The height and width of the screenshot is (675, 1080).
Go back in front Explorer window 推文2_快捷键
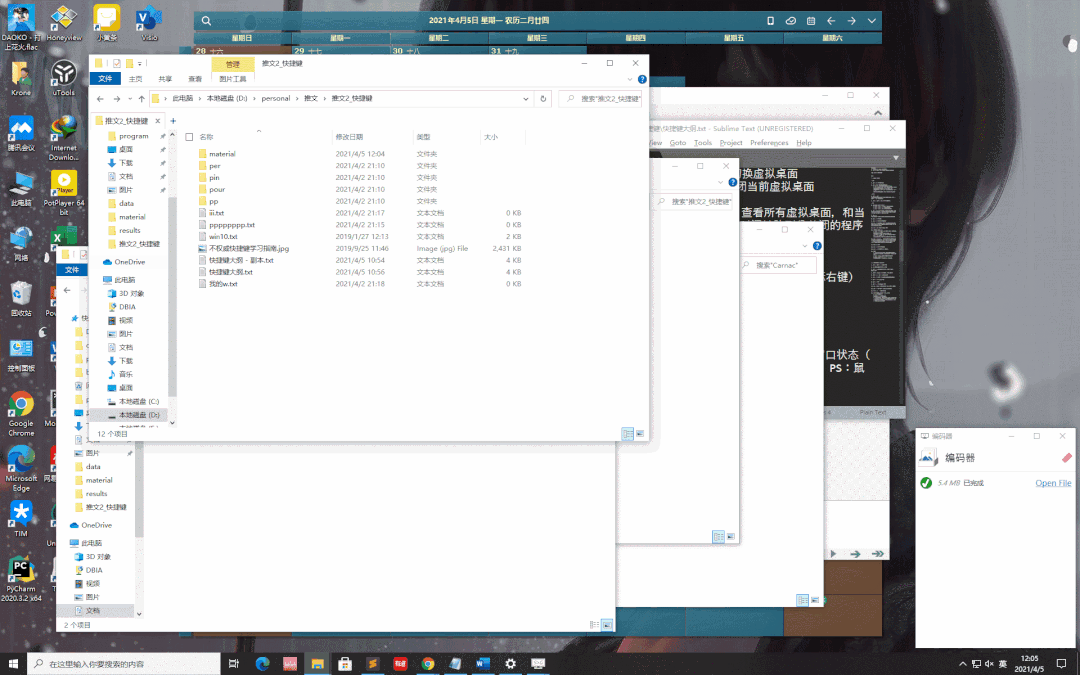tap(101, 98)
